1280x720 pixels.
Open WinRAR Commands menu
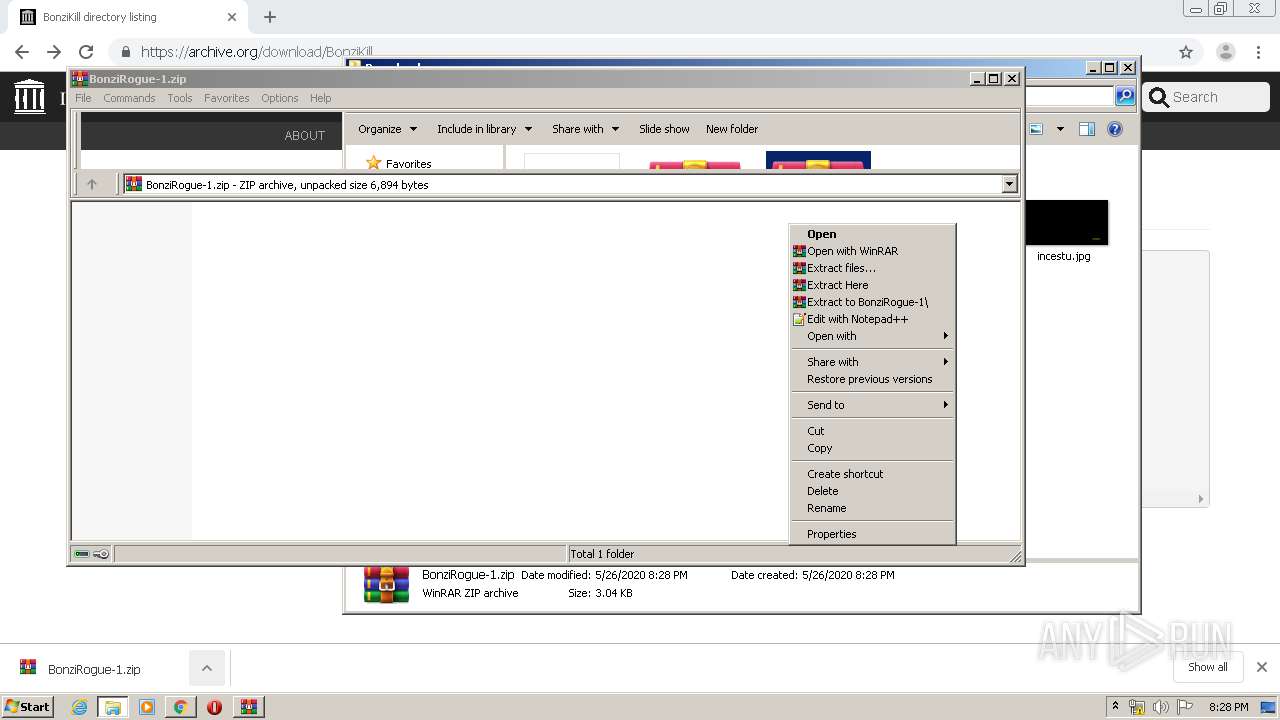click(129, 98)
